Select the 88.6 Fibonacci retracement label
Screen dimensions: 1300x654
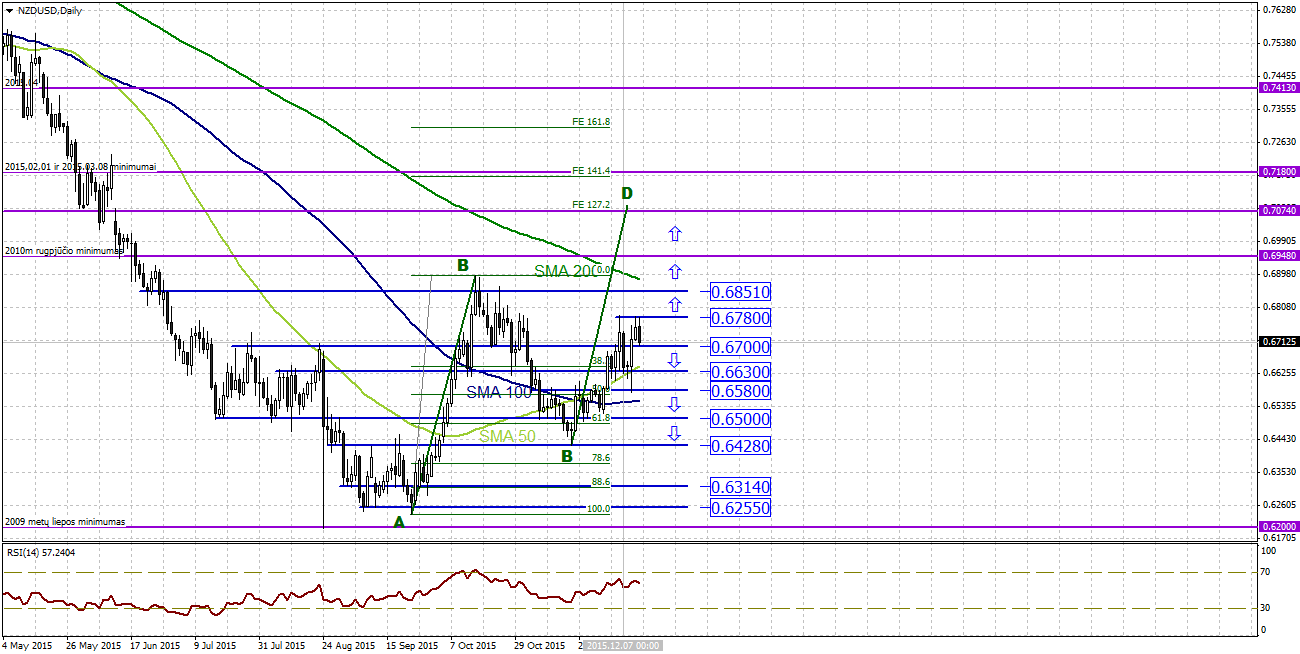pyautogui.click(x=601, y=482)
